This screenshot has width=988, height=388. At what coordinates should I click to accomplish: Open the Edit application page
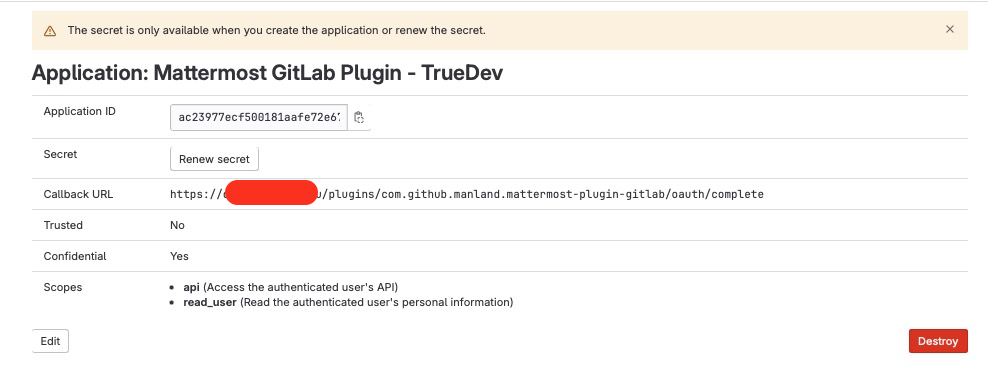point(50,341)
